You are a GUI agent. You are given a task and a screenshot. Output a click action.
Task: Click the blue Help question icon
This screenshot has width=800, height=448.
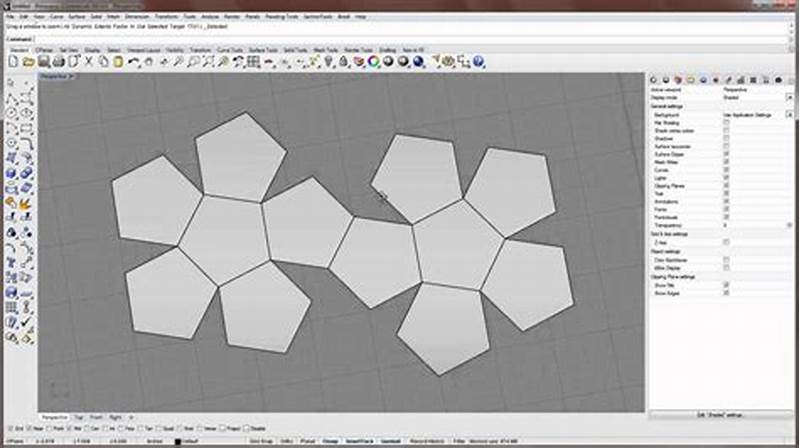tap(479, 62)
